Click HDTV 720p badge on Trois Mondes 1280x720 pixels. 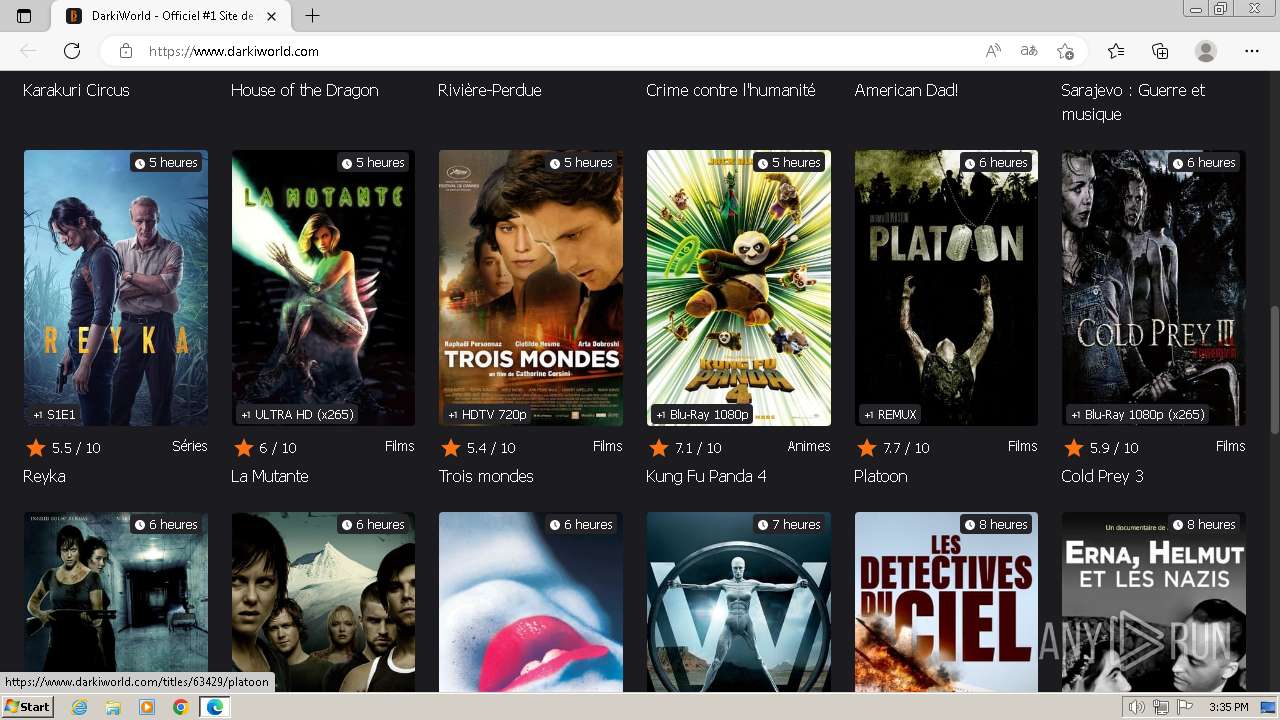pyautogui.click(x=487, y=414)
